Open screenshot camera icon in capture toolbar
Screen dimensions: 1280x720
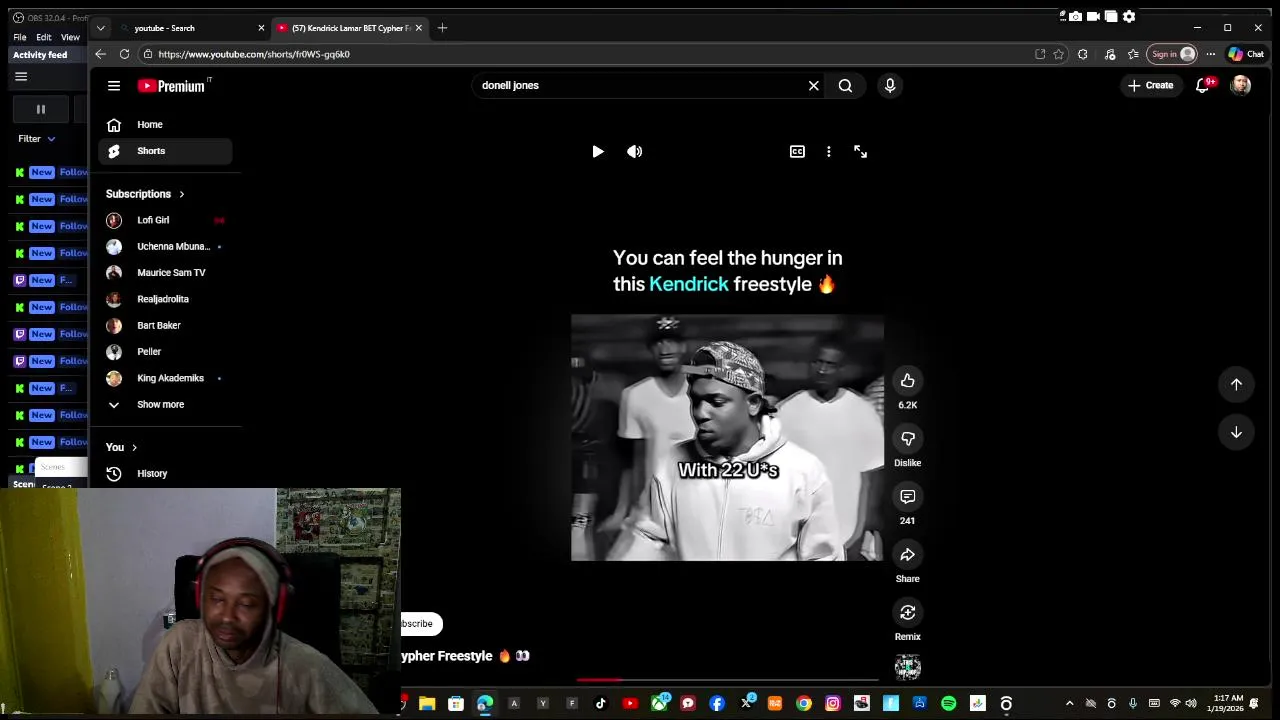point(1075,16)
